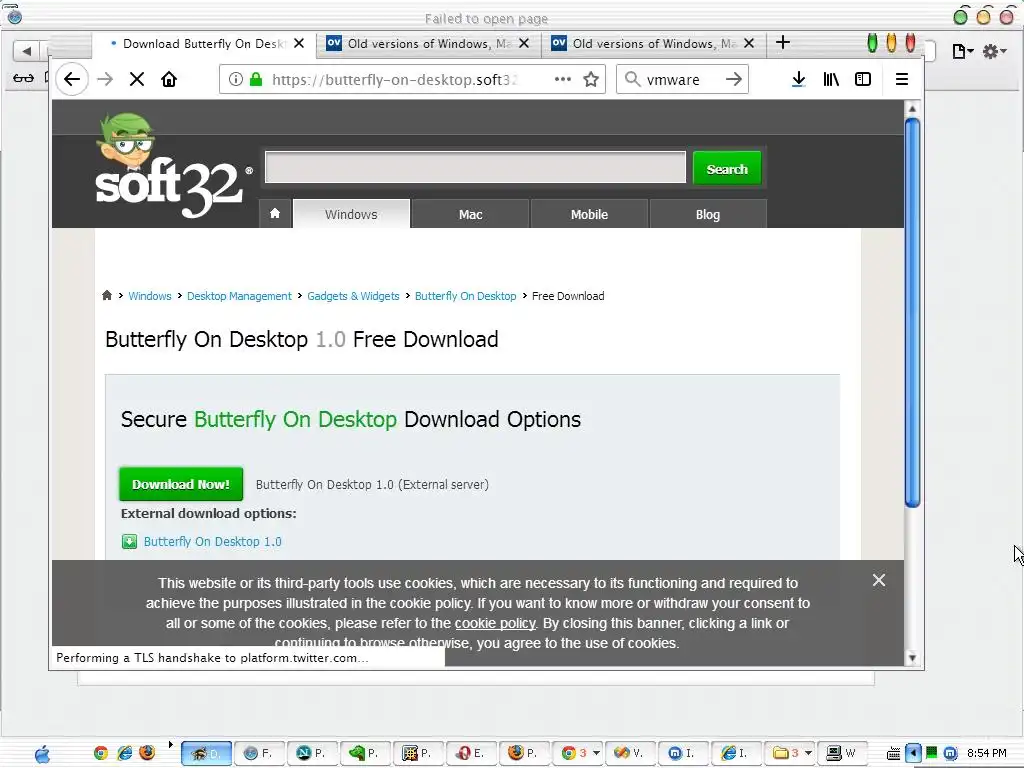Click the green Download Now! button
This screenshot has width=1024, height=768.
(181, 484)
